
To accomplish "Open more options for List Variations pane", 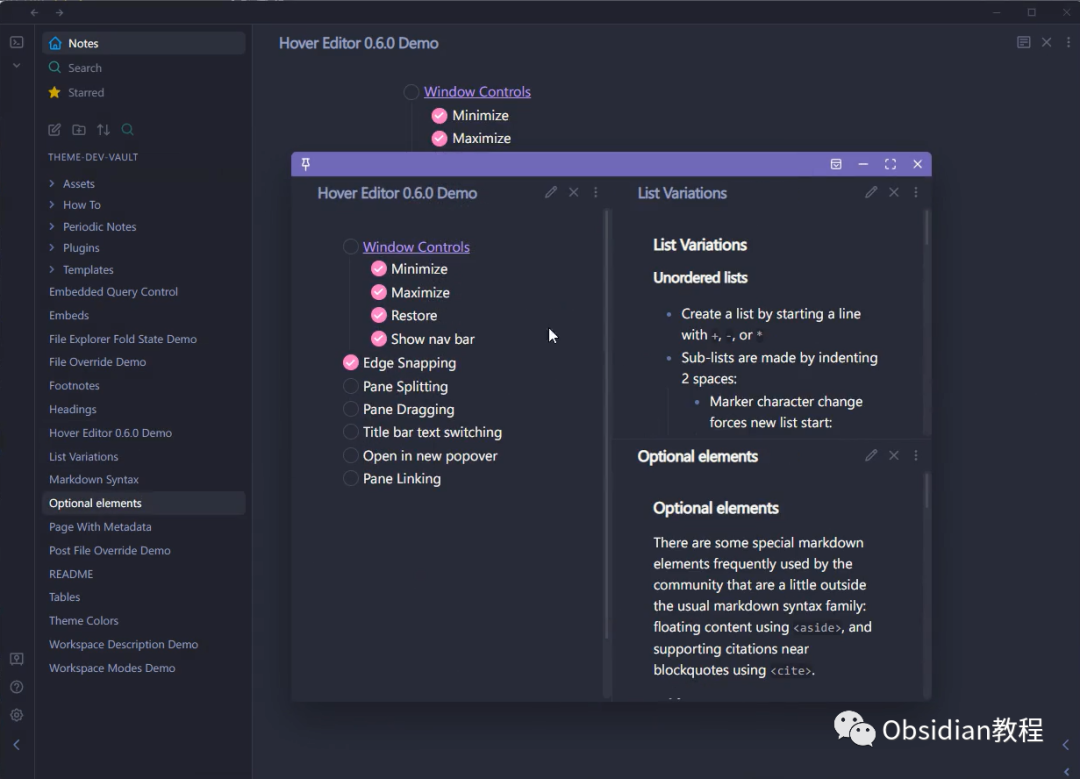I will (916, 192).
